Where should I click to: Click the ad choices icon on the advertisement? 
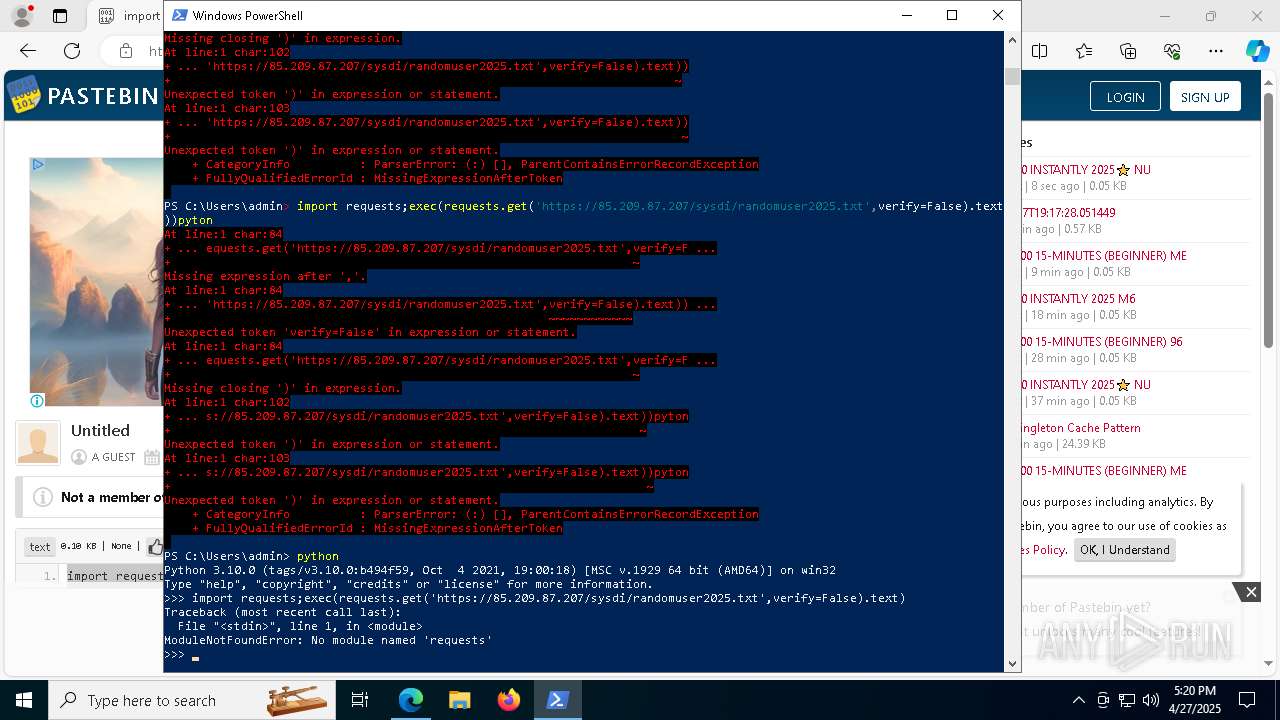point(38,165)
